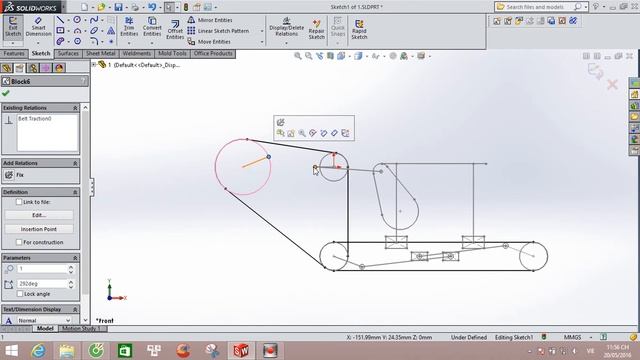The height and width of the screenshot is (360, 640).
Task: Switch to the Motion Study 1 tab
Action: (81, 329)
